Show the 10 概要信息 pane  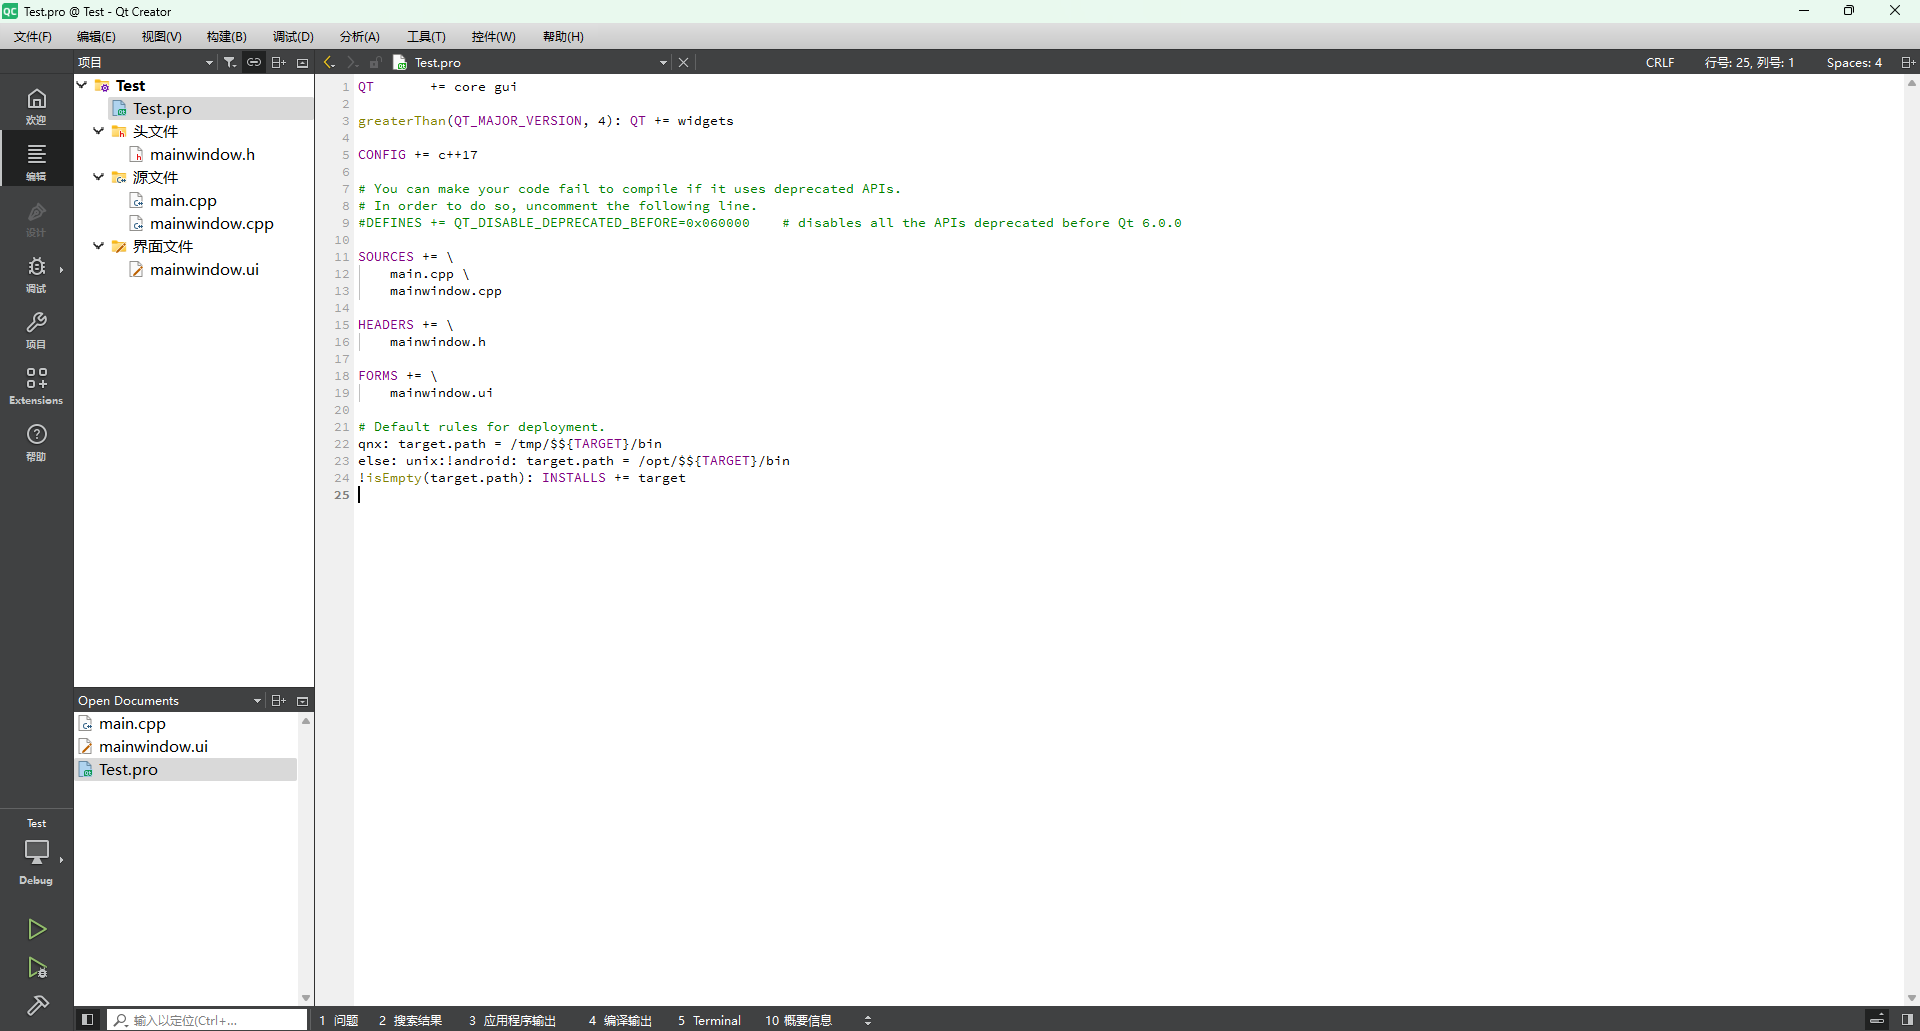tap(798, 1020)
